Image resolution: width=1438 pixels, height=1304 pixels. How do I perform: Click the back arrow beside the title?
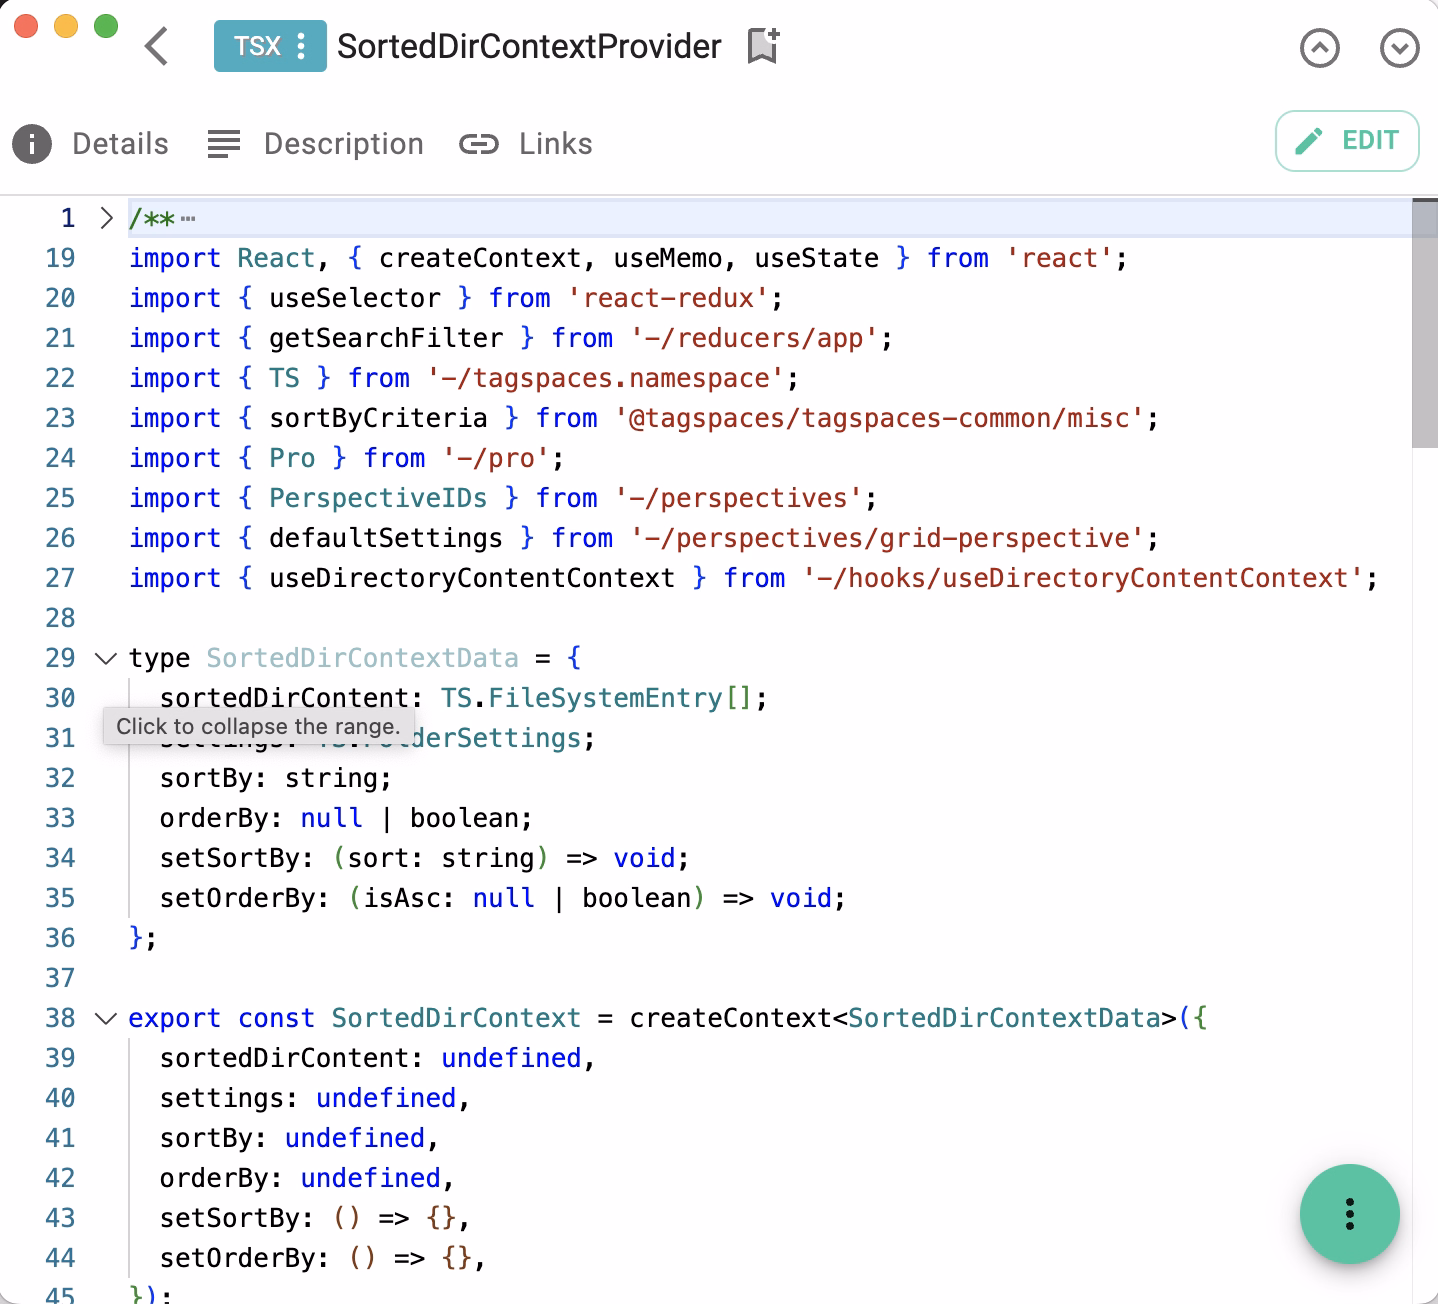pyautogui.click(x=157, y=46)
